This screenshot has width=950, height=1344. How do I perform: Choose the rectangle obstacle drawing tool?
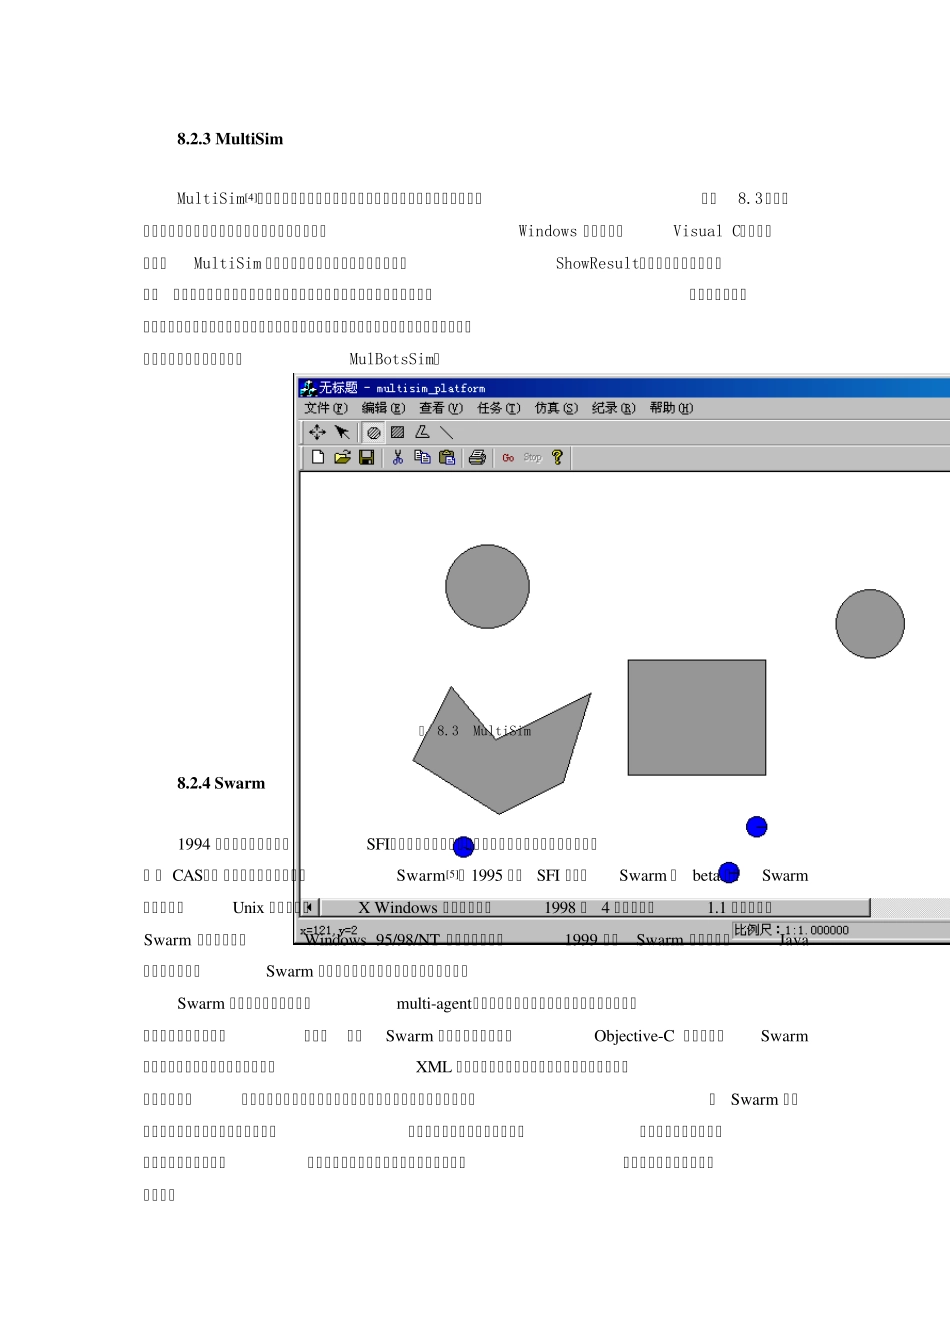tap(397, 432)
